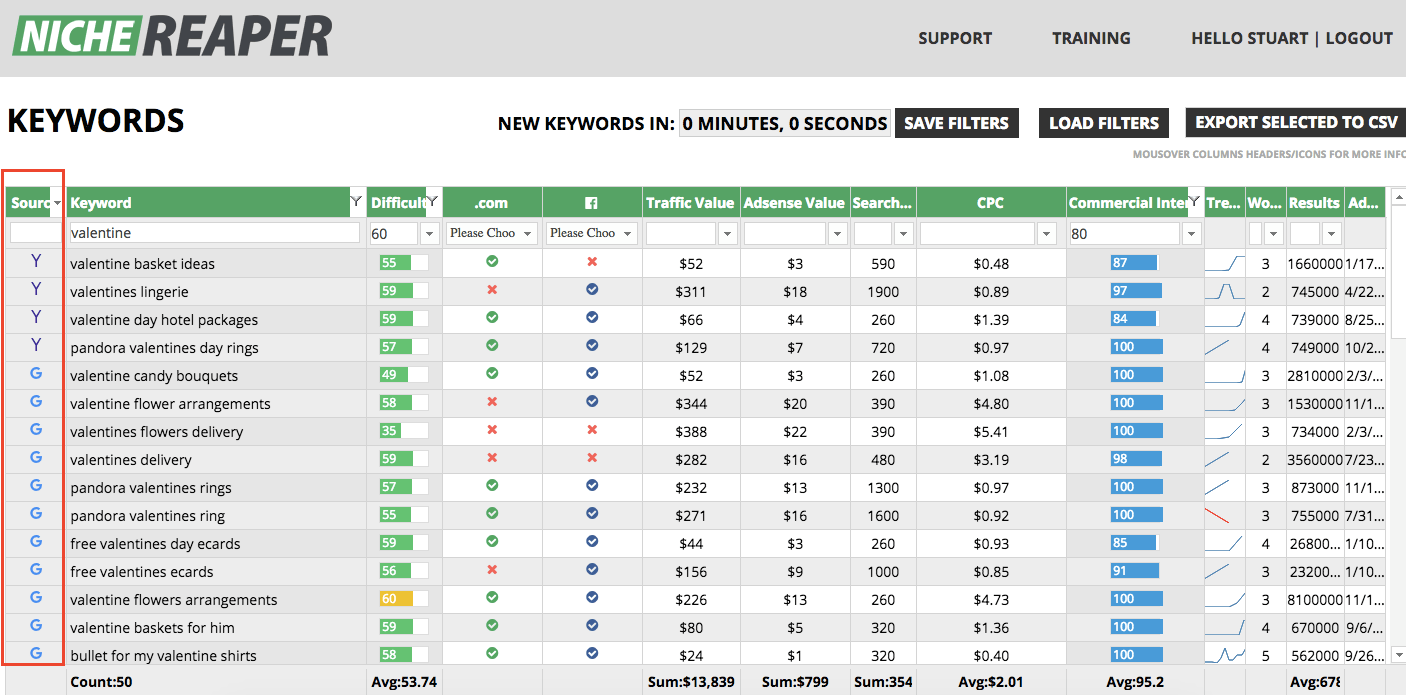Click the trend sparkline for valentines lingerie
1406x695 pixels.
tap(1225, 291)
